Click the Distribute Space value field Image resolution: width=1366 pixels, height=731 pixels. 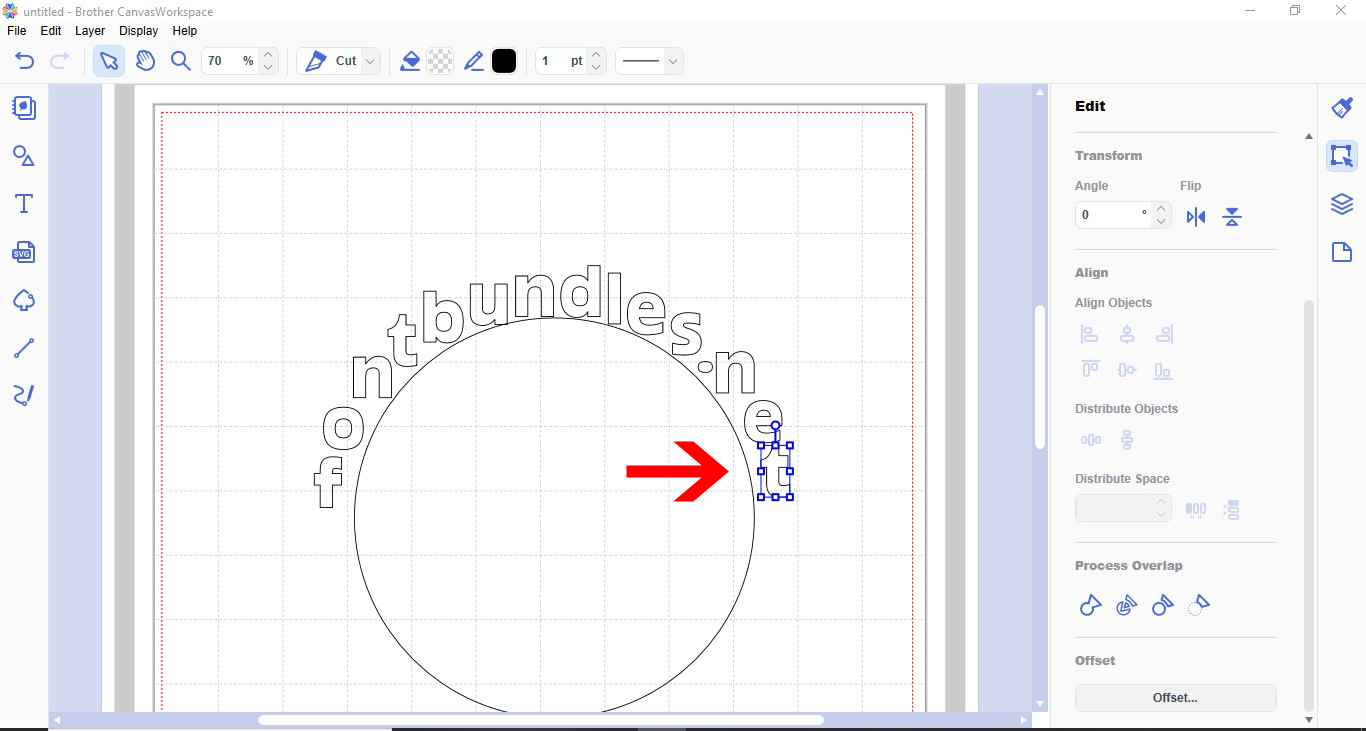(1113, 509)
